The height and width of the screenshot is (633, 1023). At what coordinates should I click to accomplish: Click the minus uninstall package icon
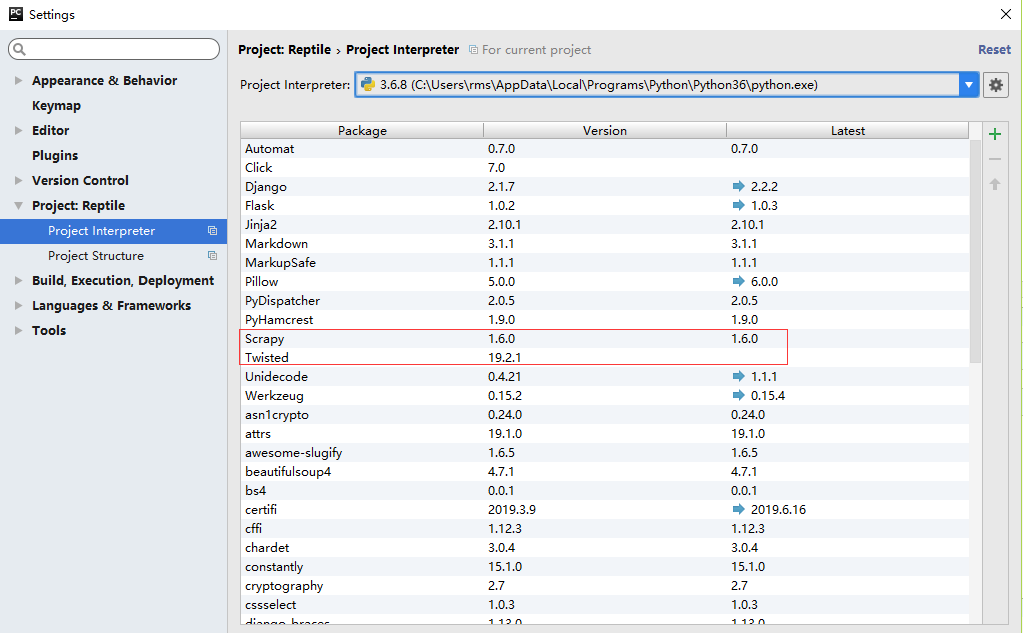tap(995, 159)
